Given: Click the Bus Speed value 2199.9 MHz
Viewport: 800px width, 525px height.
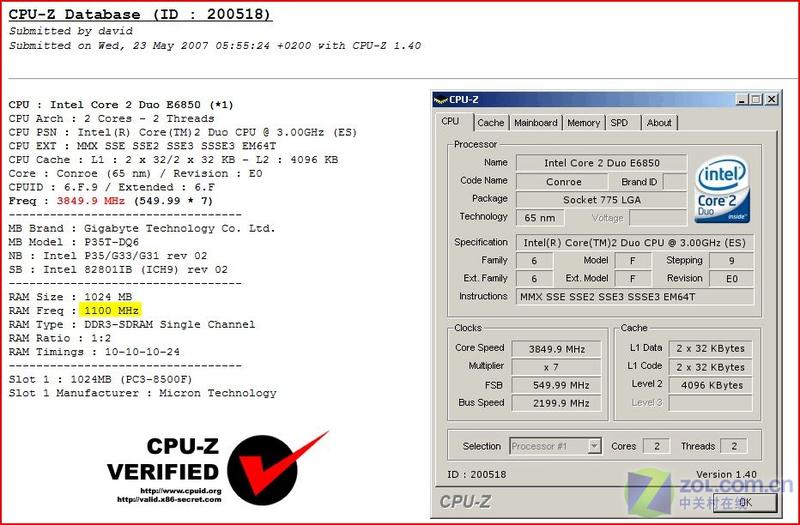Looking at the screenshot, I should pyautogui.click(x=556, y=403).
